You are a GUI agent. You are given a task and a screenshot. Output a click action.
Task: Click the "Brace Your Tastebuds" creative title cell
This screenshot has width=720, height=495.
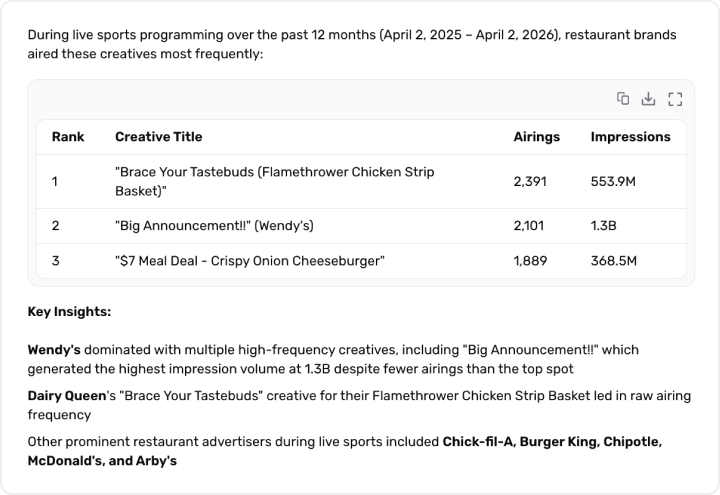pos(275,181)
